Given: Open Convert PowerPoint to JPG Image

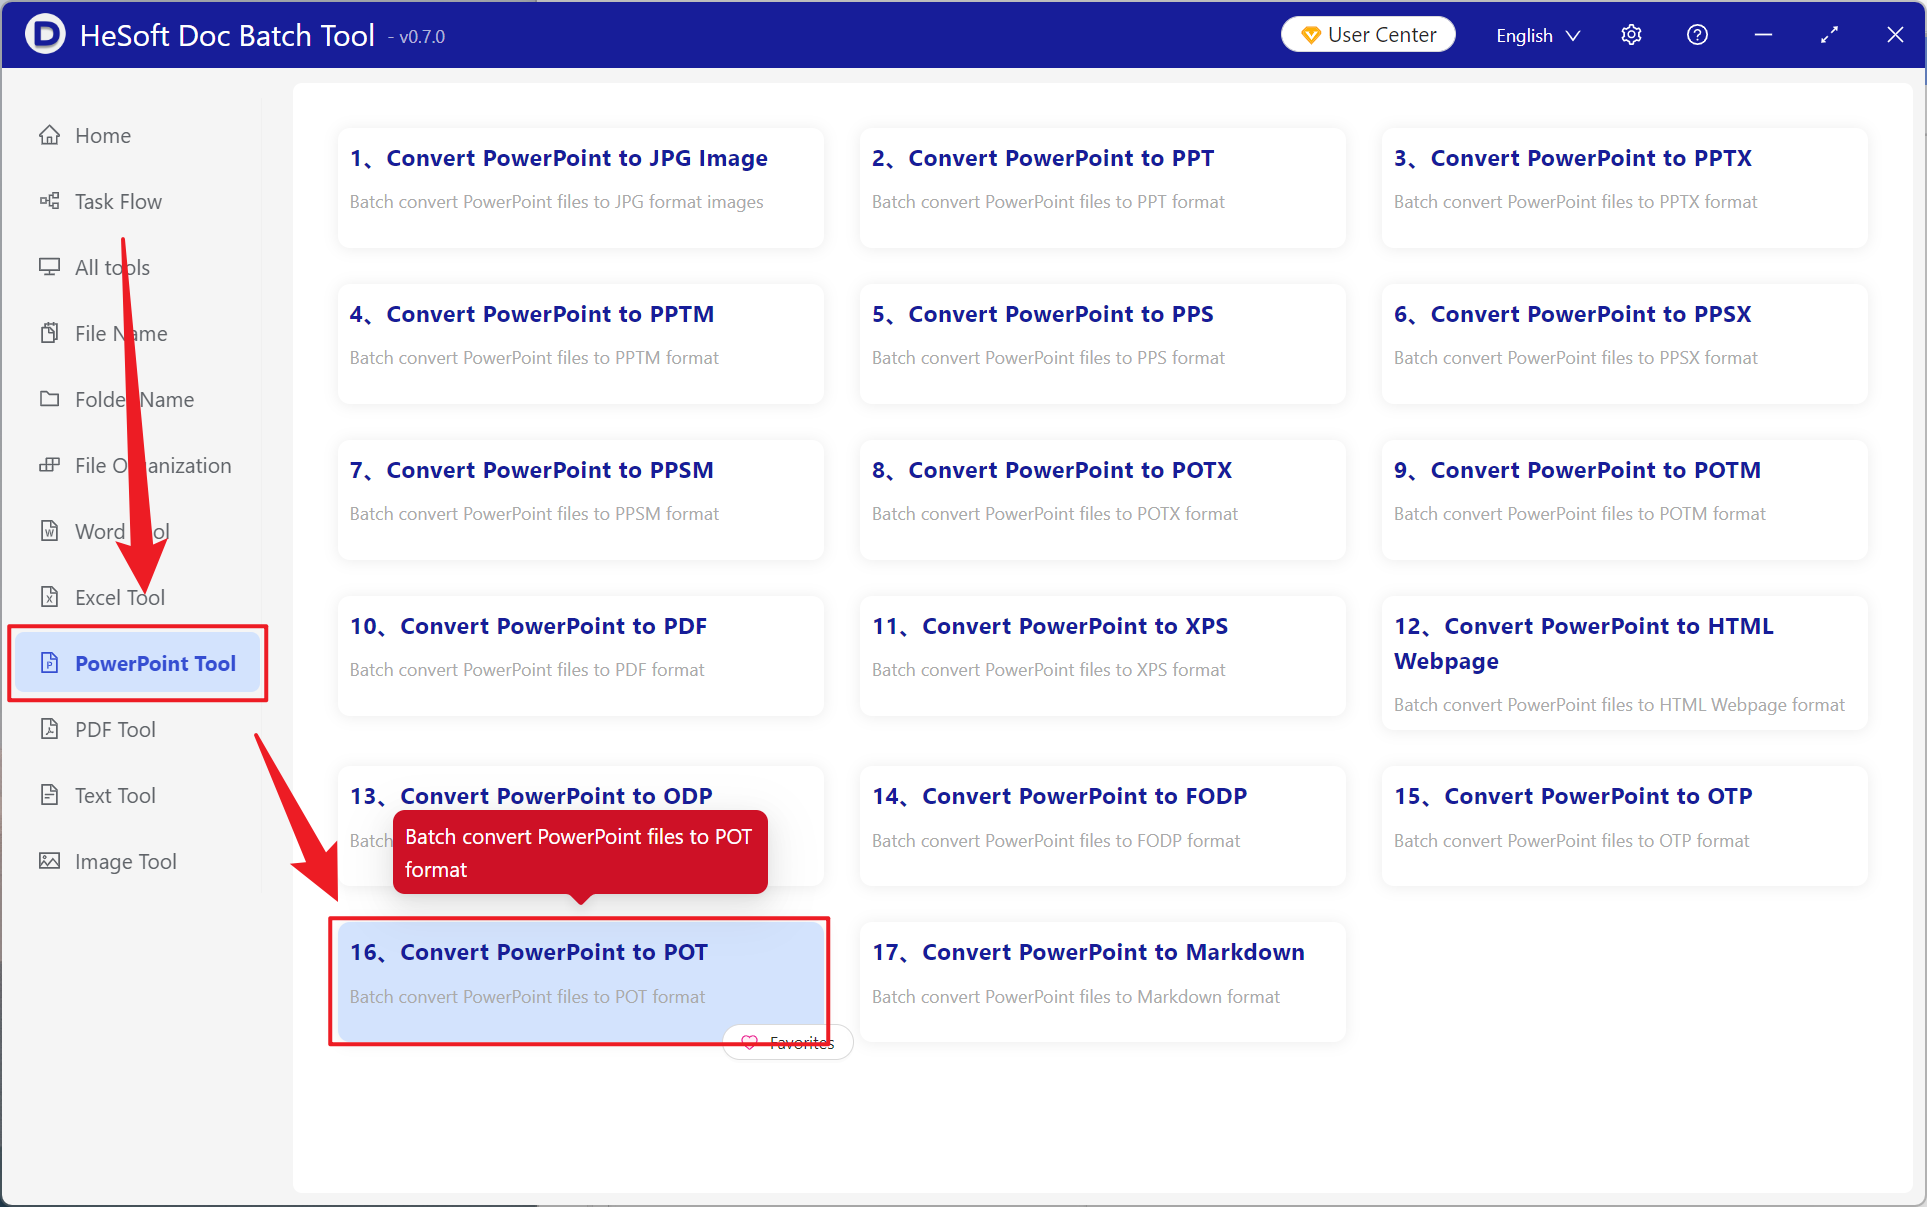Looking at the screenshot, I should click(581, 187).
